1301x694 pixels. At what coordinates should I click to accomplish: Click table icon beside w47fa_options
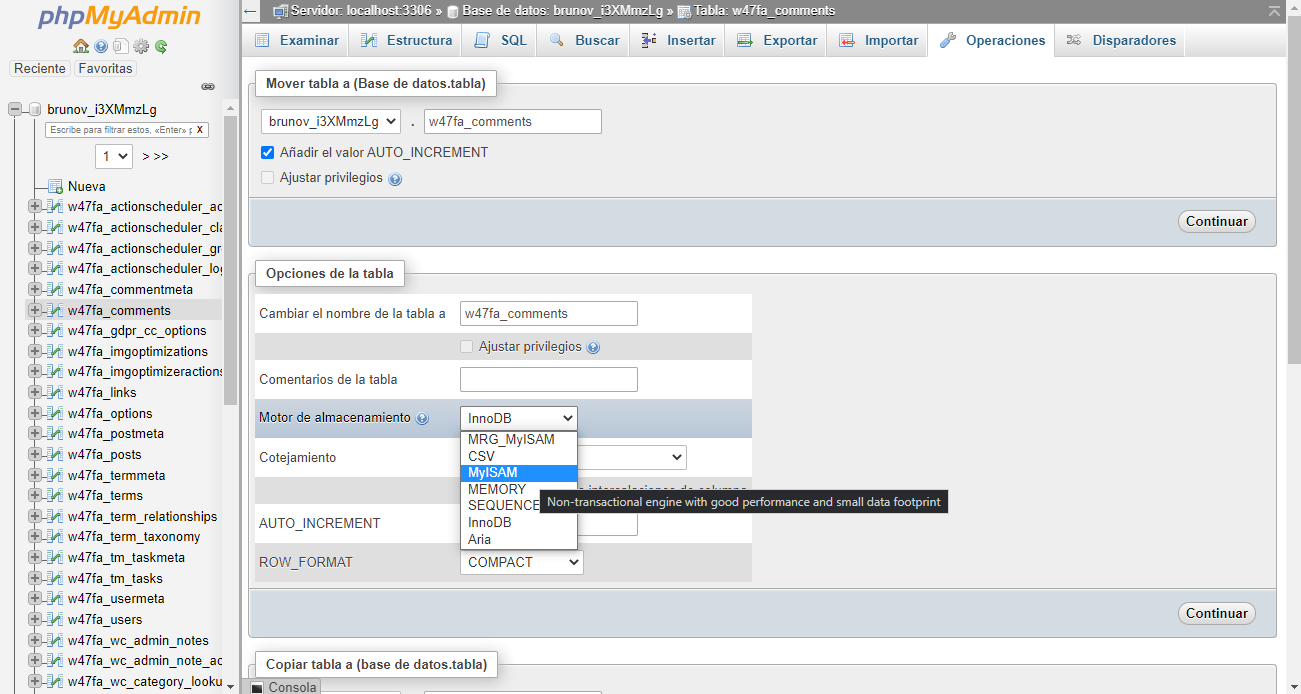pos(56,413)
